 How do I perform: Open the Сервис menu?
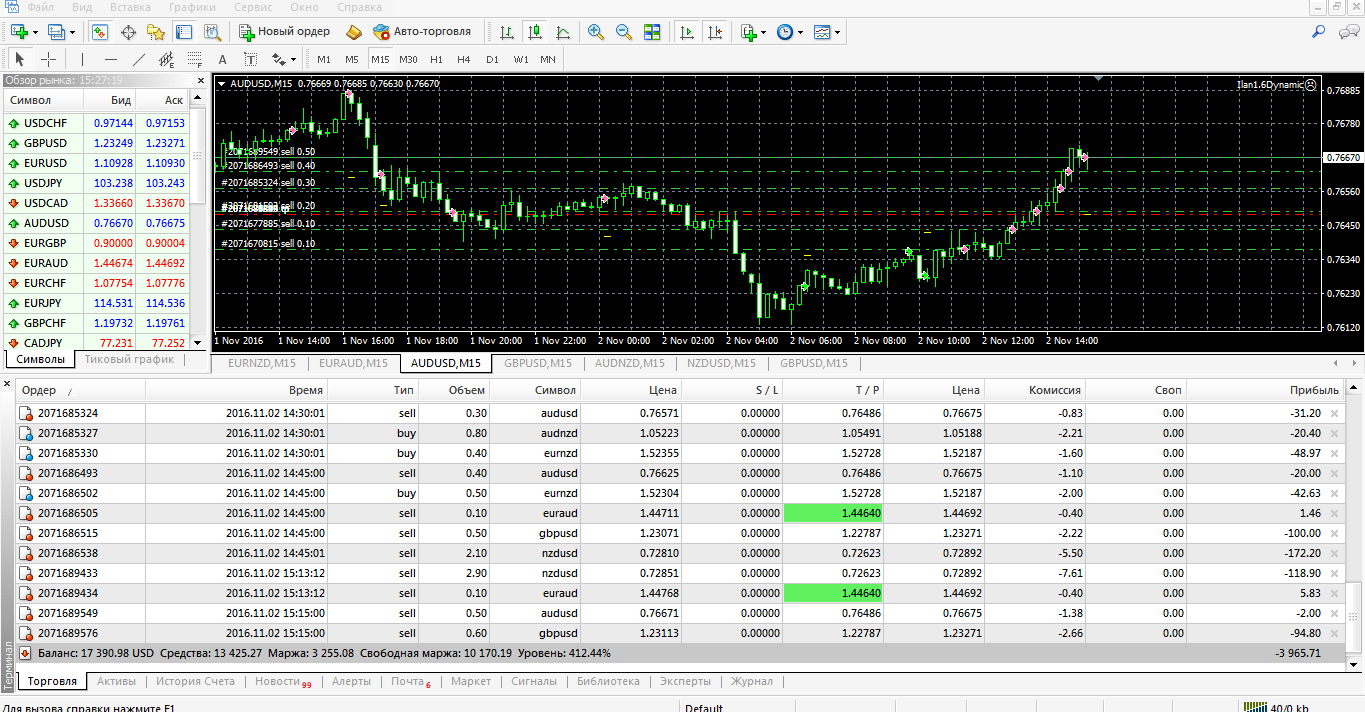click(253, 7)
